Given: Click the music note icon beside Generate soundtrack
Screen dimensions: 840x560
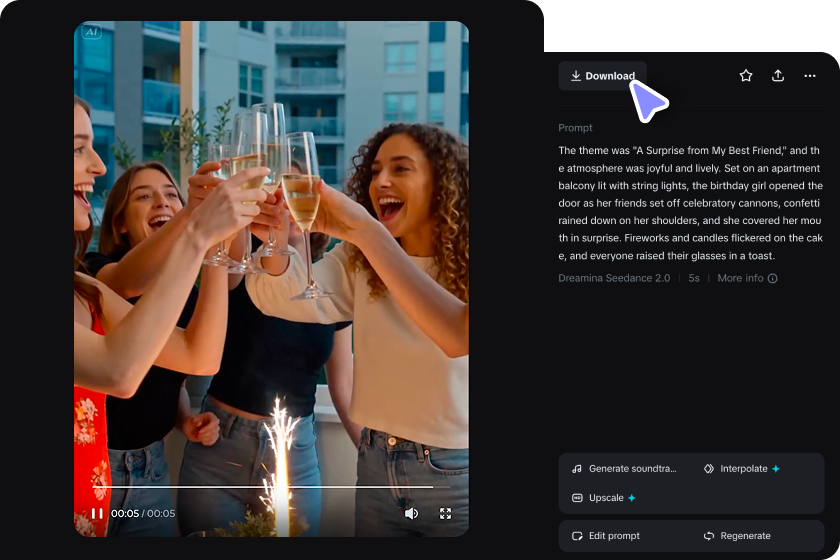Looking at the screenshot, I should coord(577,468).
